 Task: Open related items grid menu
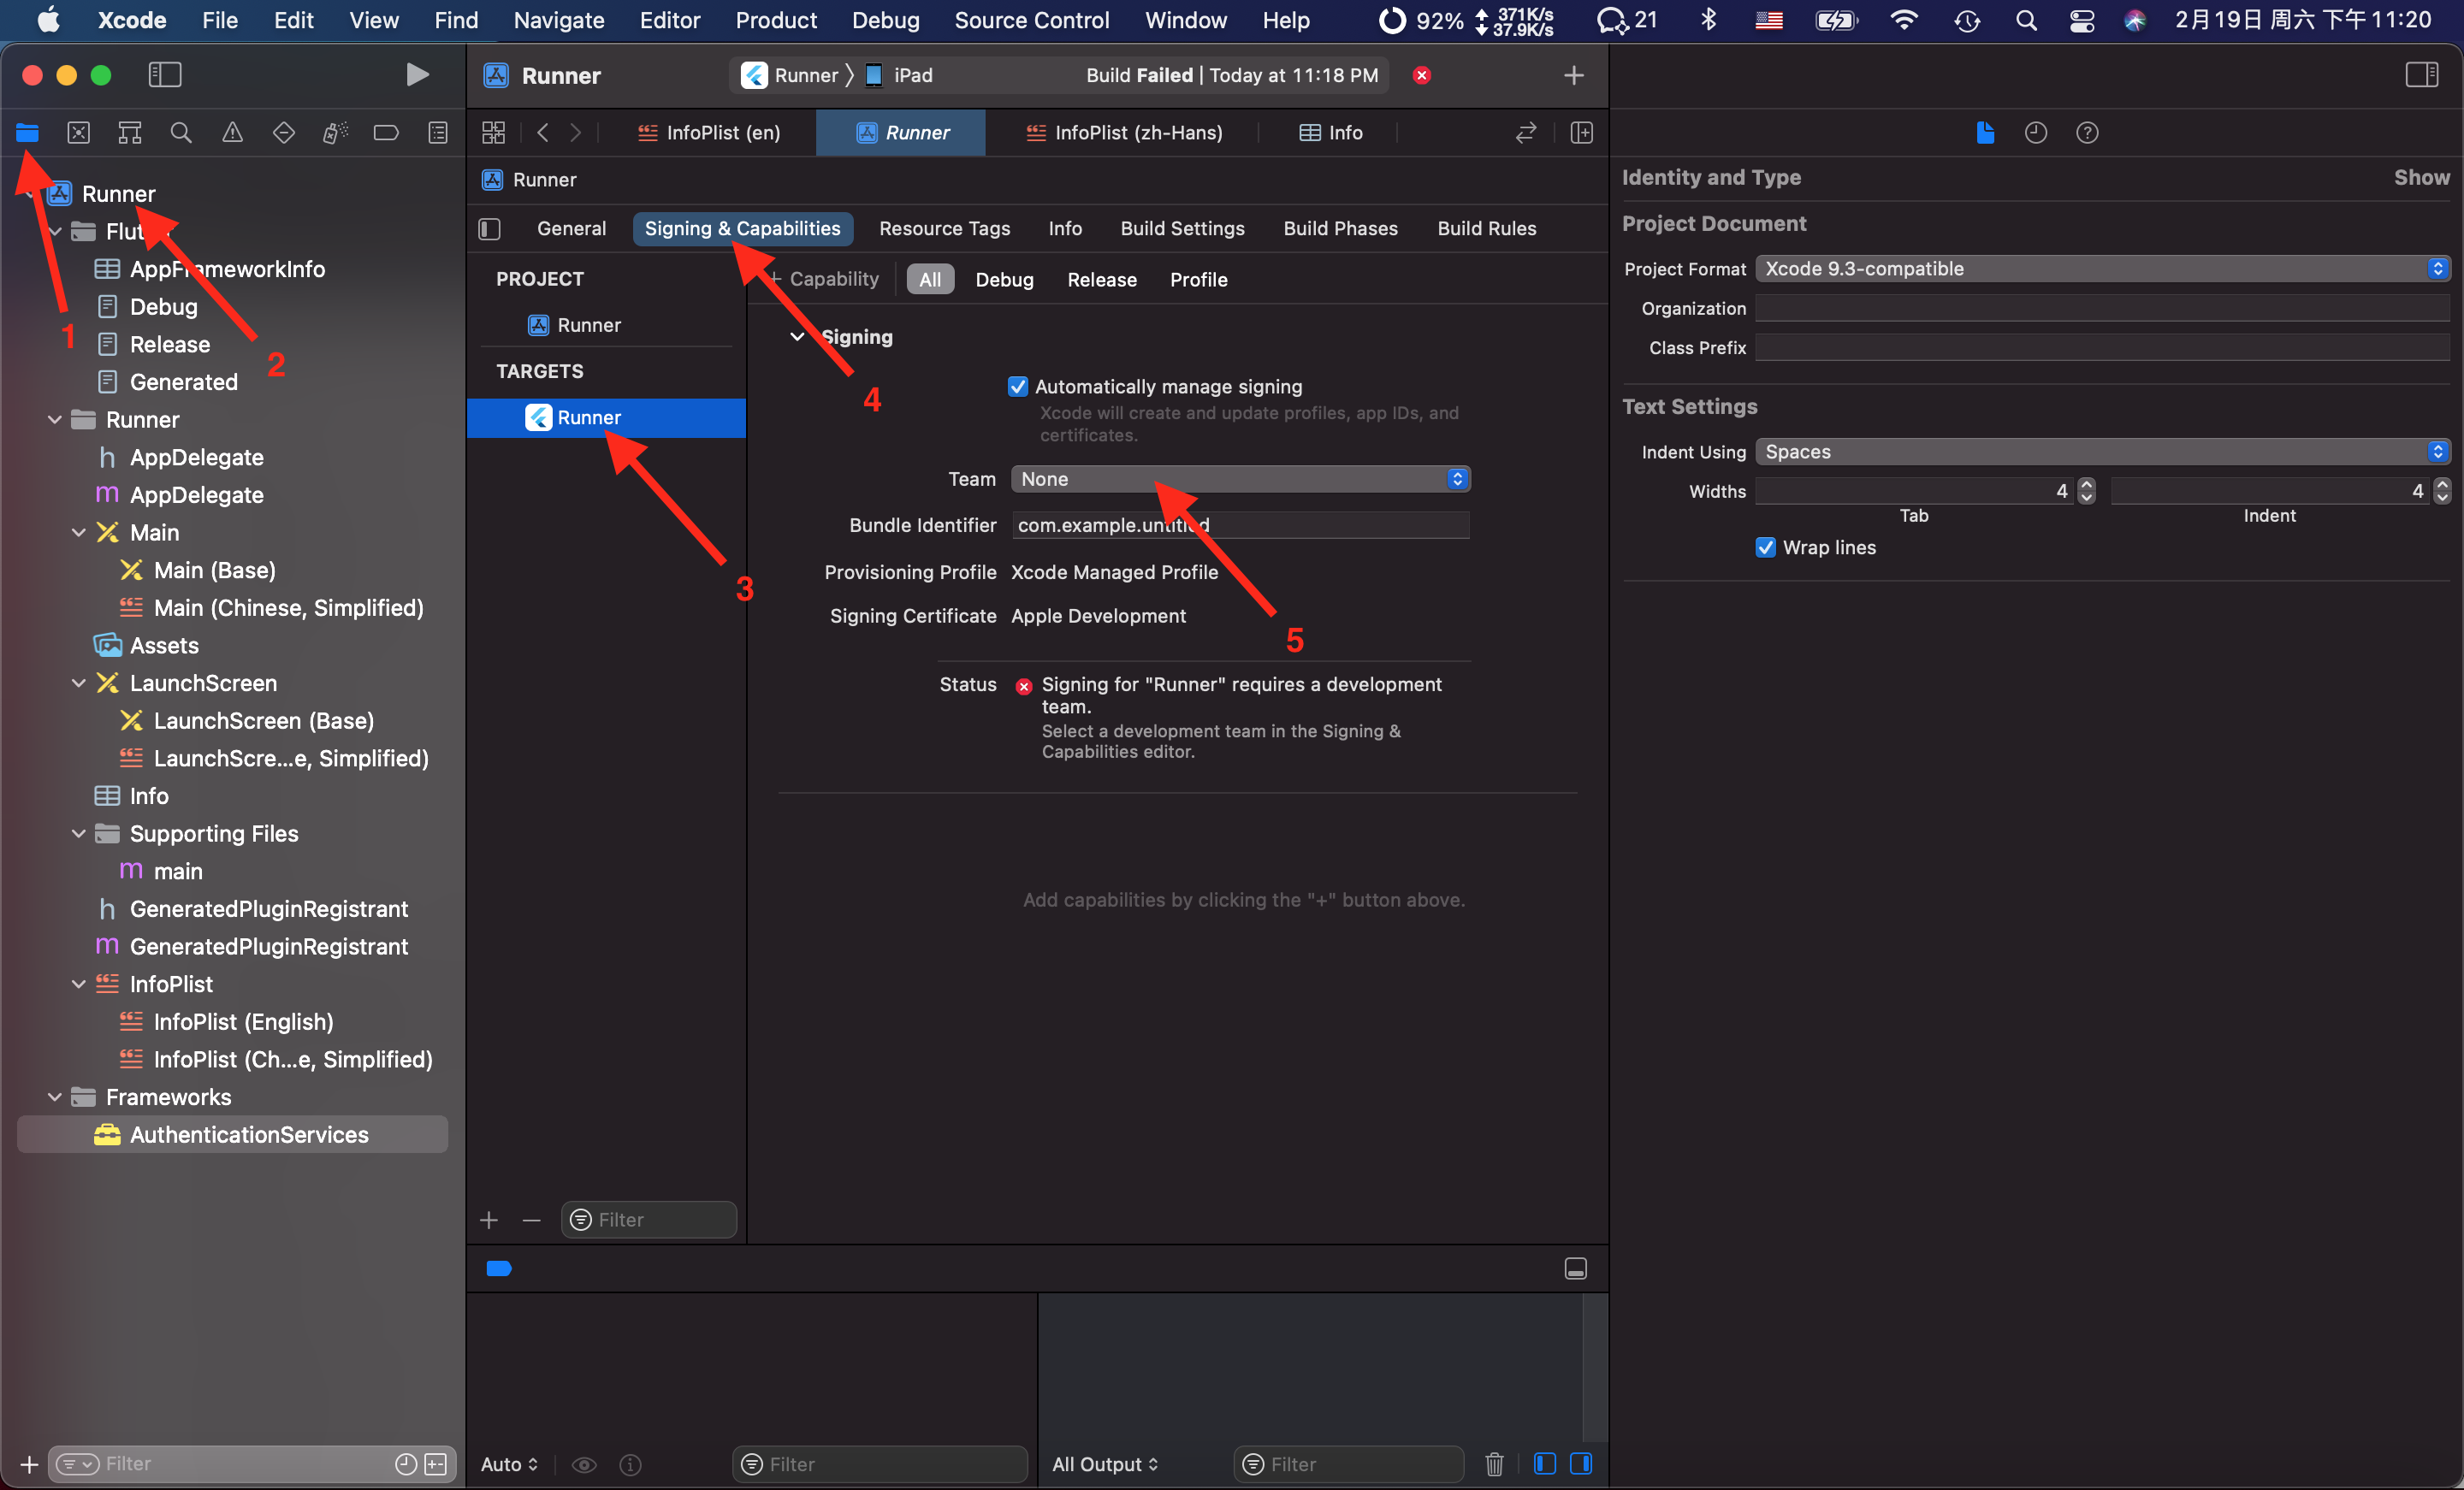[x=494, y=132]
